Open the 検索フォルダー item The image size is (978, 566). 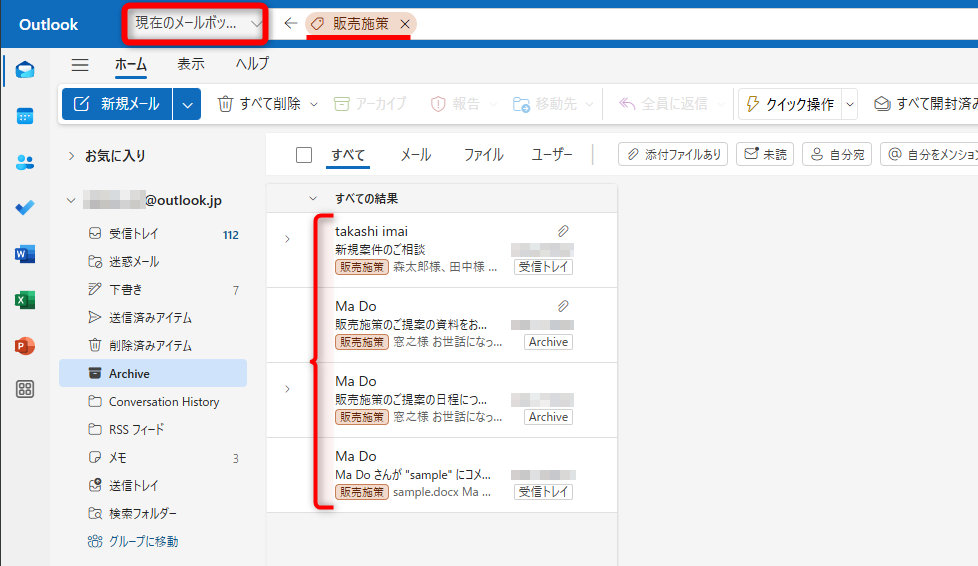(153, 514)
